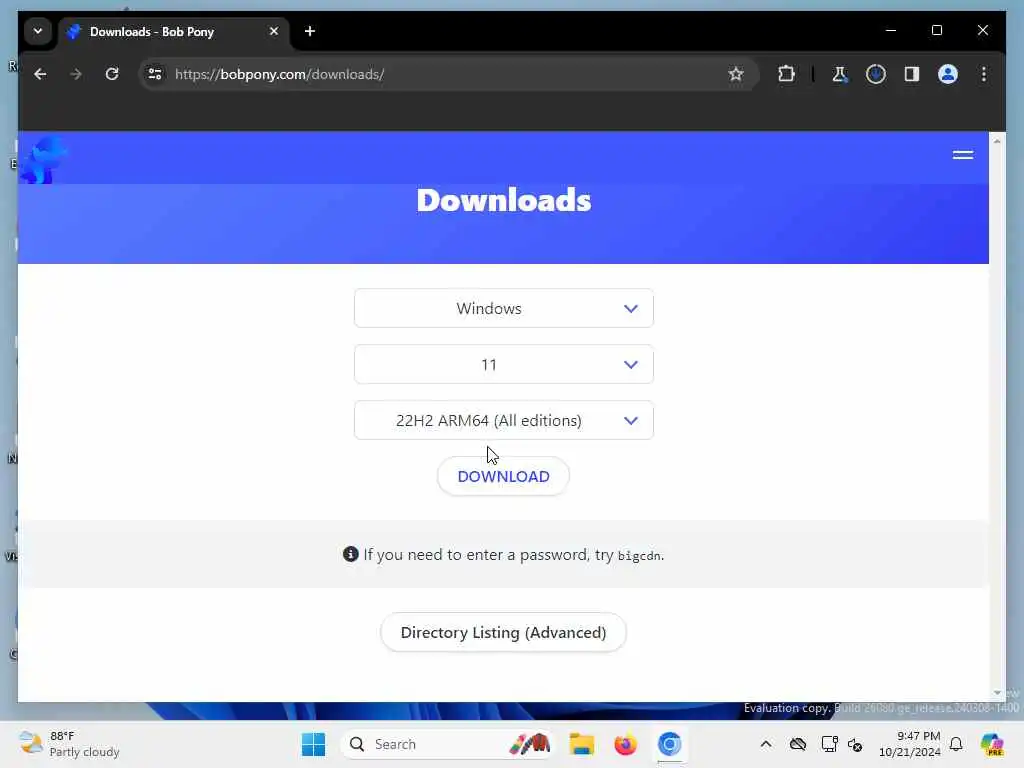Viewport: 1024px width, 768px height.
Task: Click the scrollbar down arrow
Action: tap(997, 693)
